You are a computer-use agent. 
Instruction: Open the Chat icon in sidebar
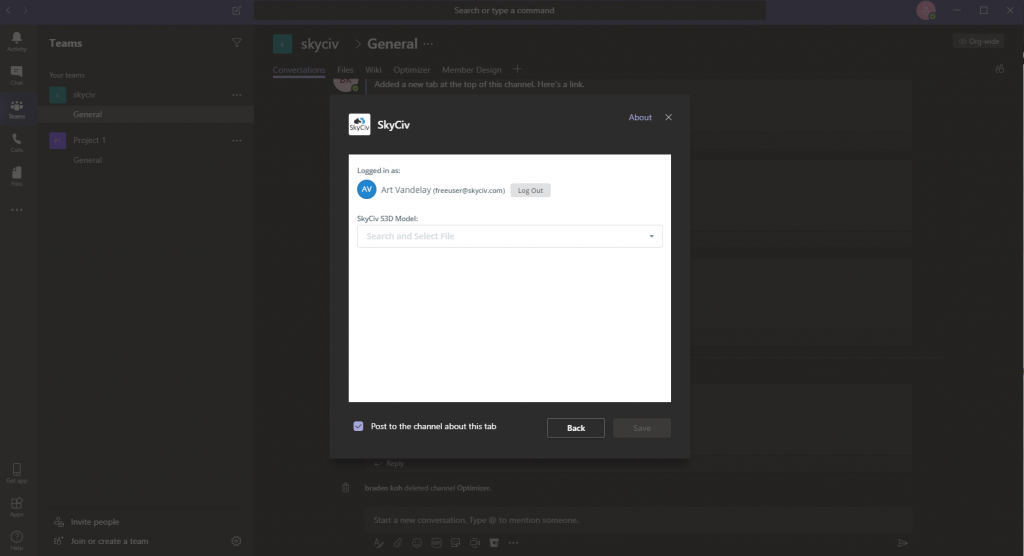click(x=16, y=75)
